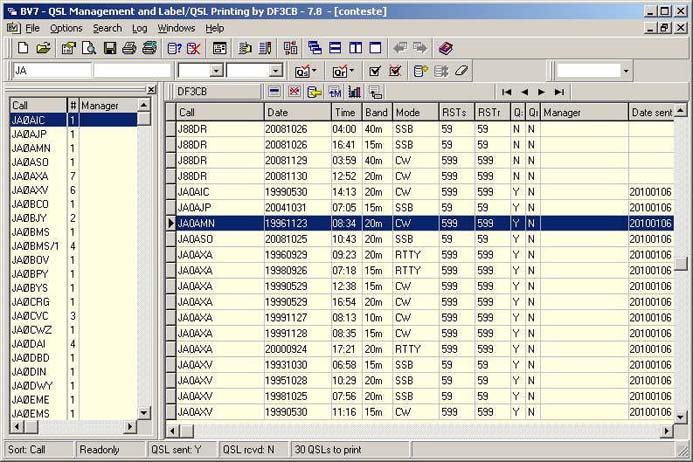Viewport: 693px width, 462px height.
Task: Click the Help book icon
Action: click(445, 48)
